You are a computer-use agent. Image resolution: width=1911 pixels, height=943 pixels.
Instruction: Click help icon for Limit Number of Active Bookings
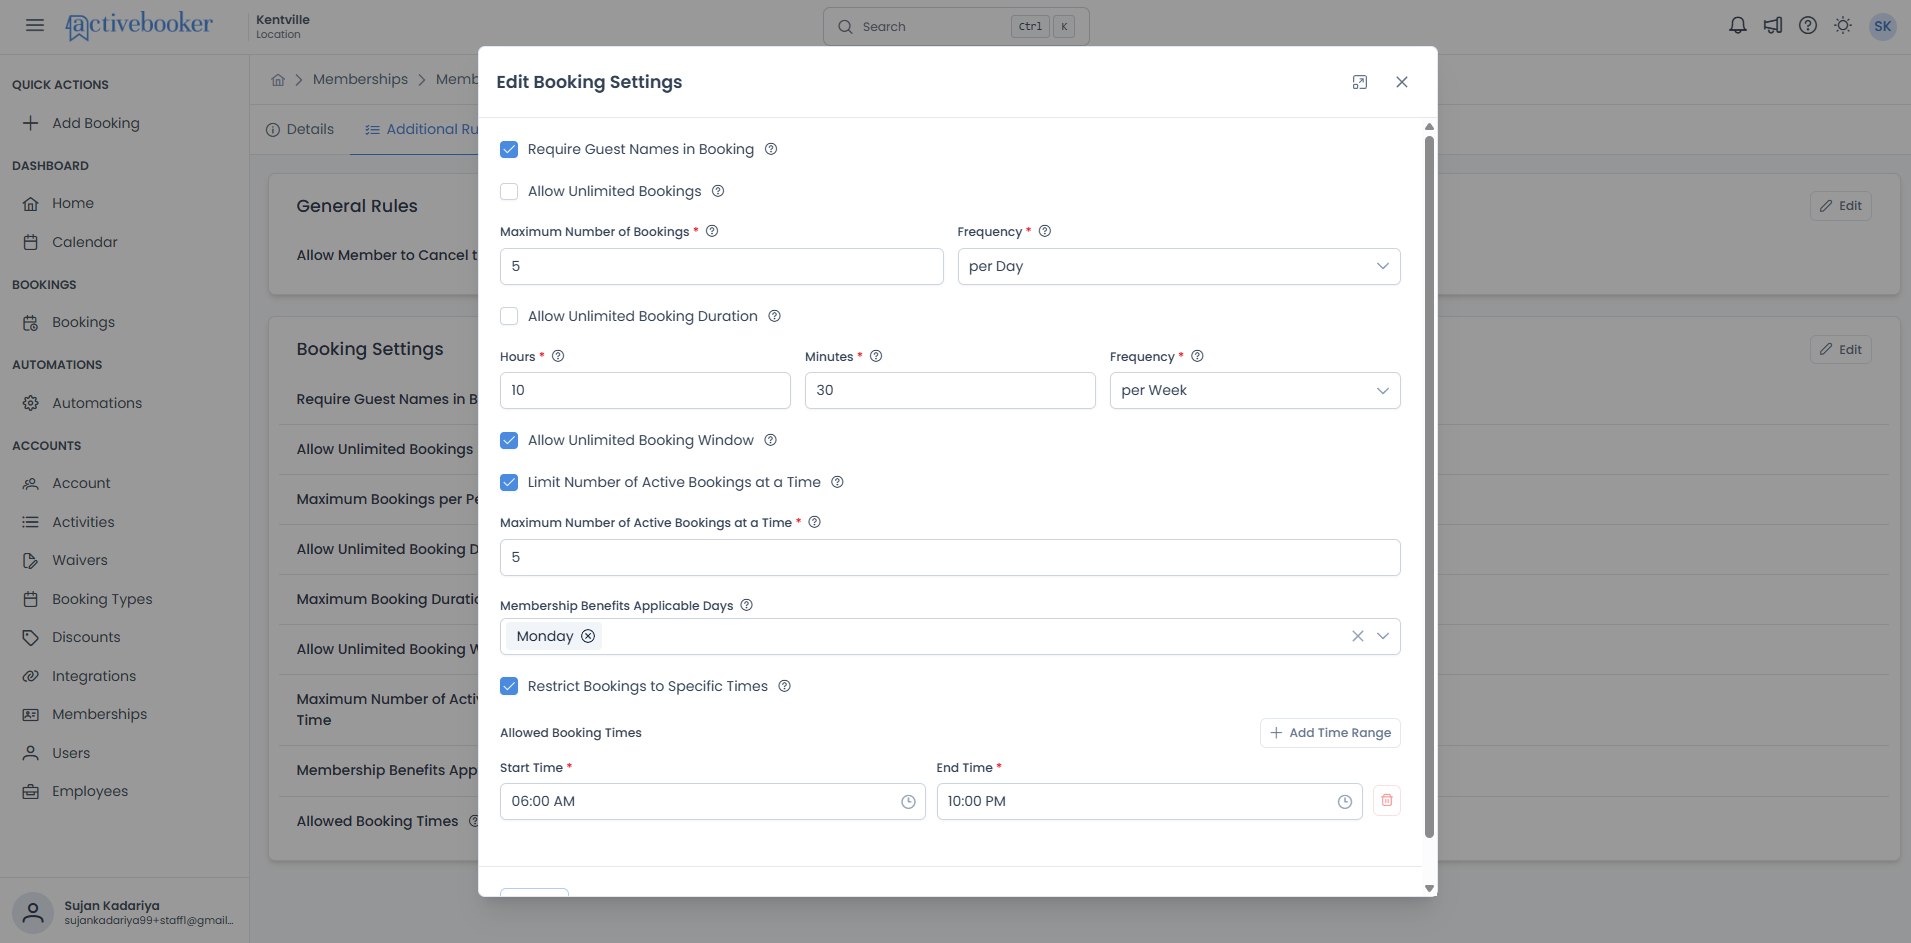pyautogui.click(x=838, y=482)
